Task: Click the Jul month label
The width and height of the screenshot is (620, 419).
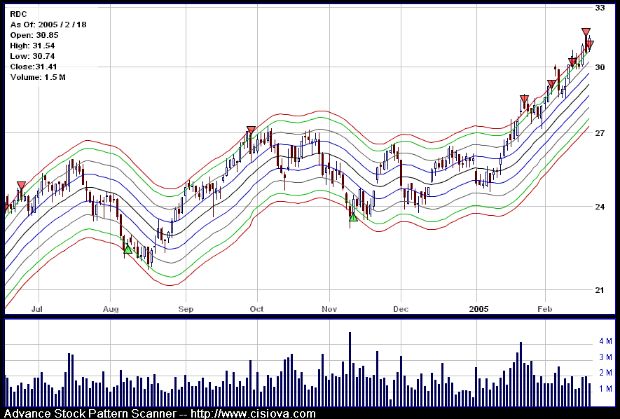Action: click(37, 309)
